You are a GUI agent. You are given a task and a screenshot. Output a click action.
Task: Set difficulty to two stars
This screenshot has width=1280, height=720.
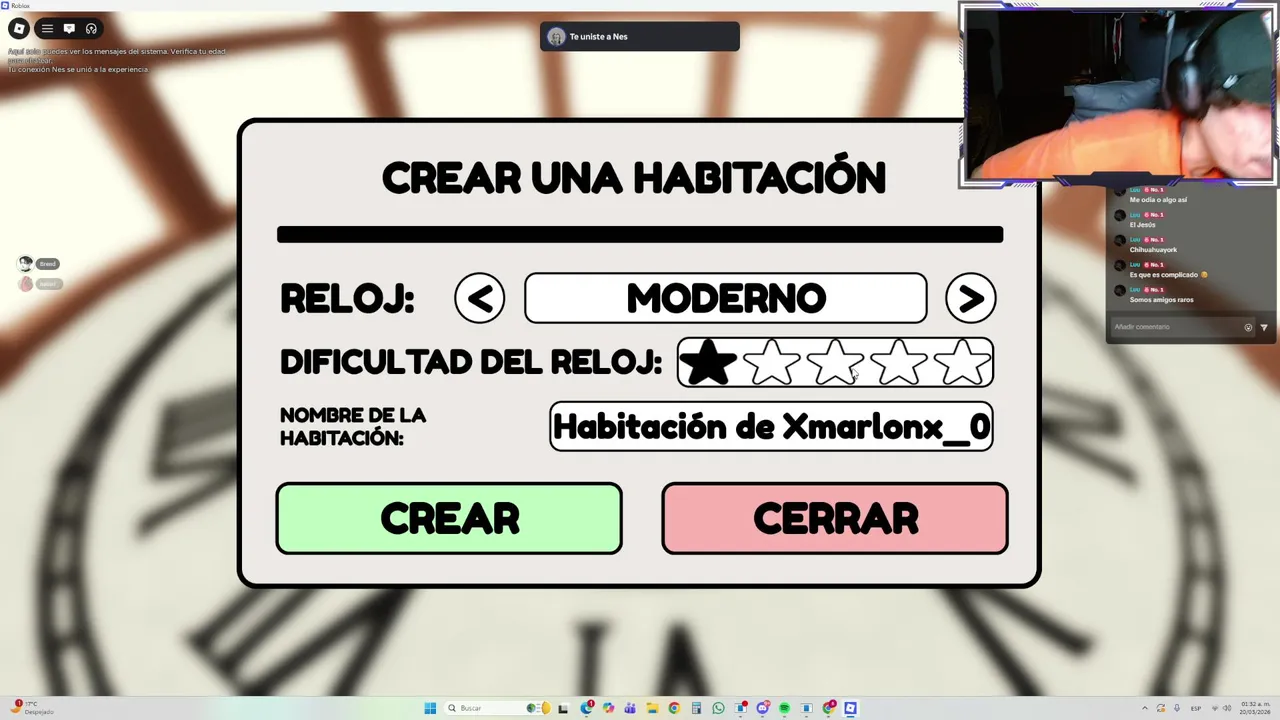tap(772, 362)
